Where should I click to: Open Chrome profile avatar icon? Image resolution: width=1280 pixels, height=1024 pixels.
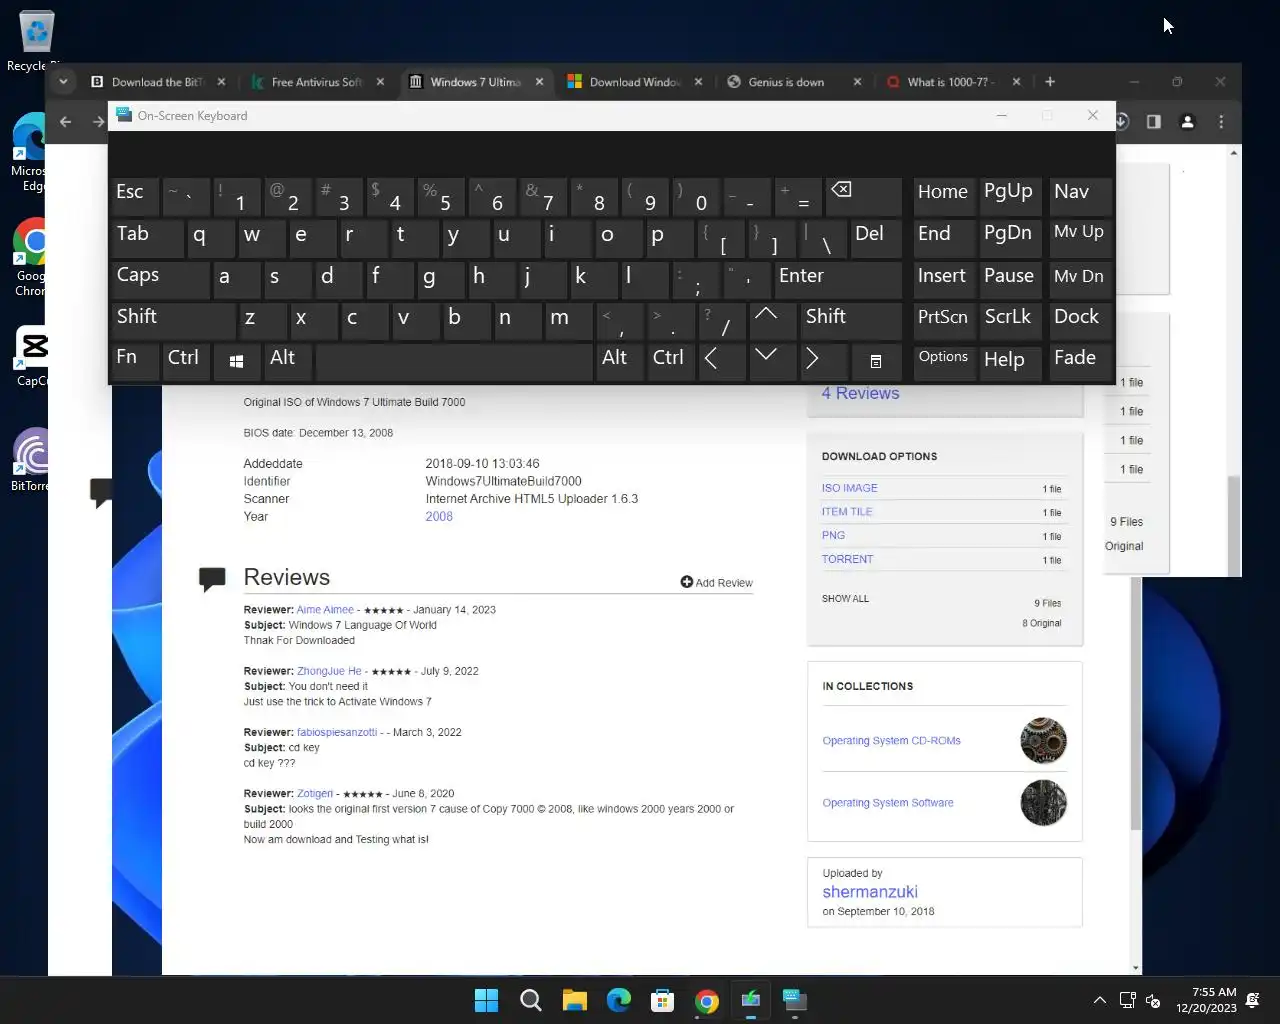coord(1187,121)
